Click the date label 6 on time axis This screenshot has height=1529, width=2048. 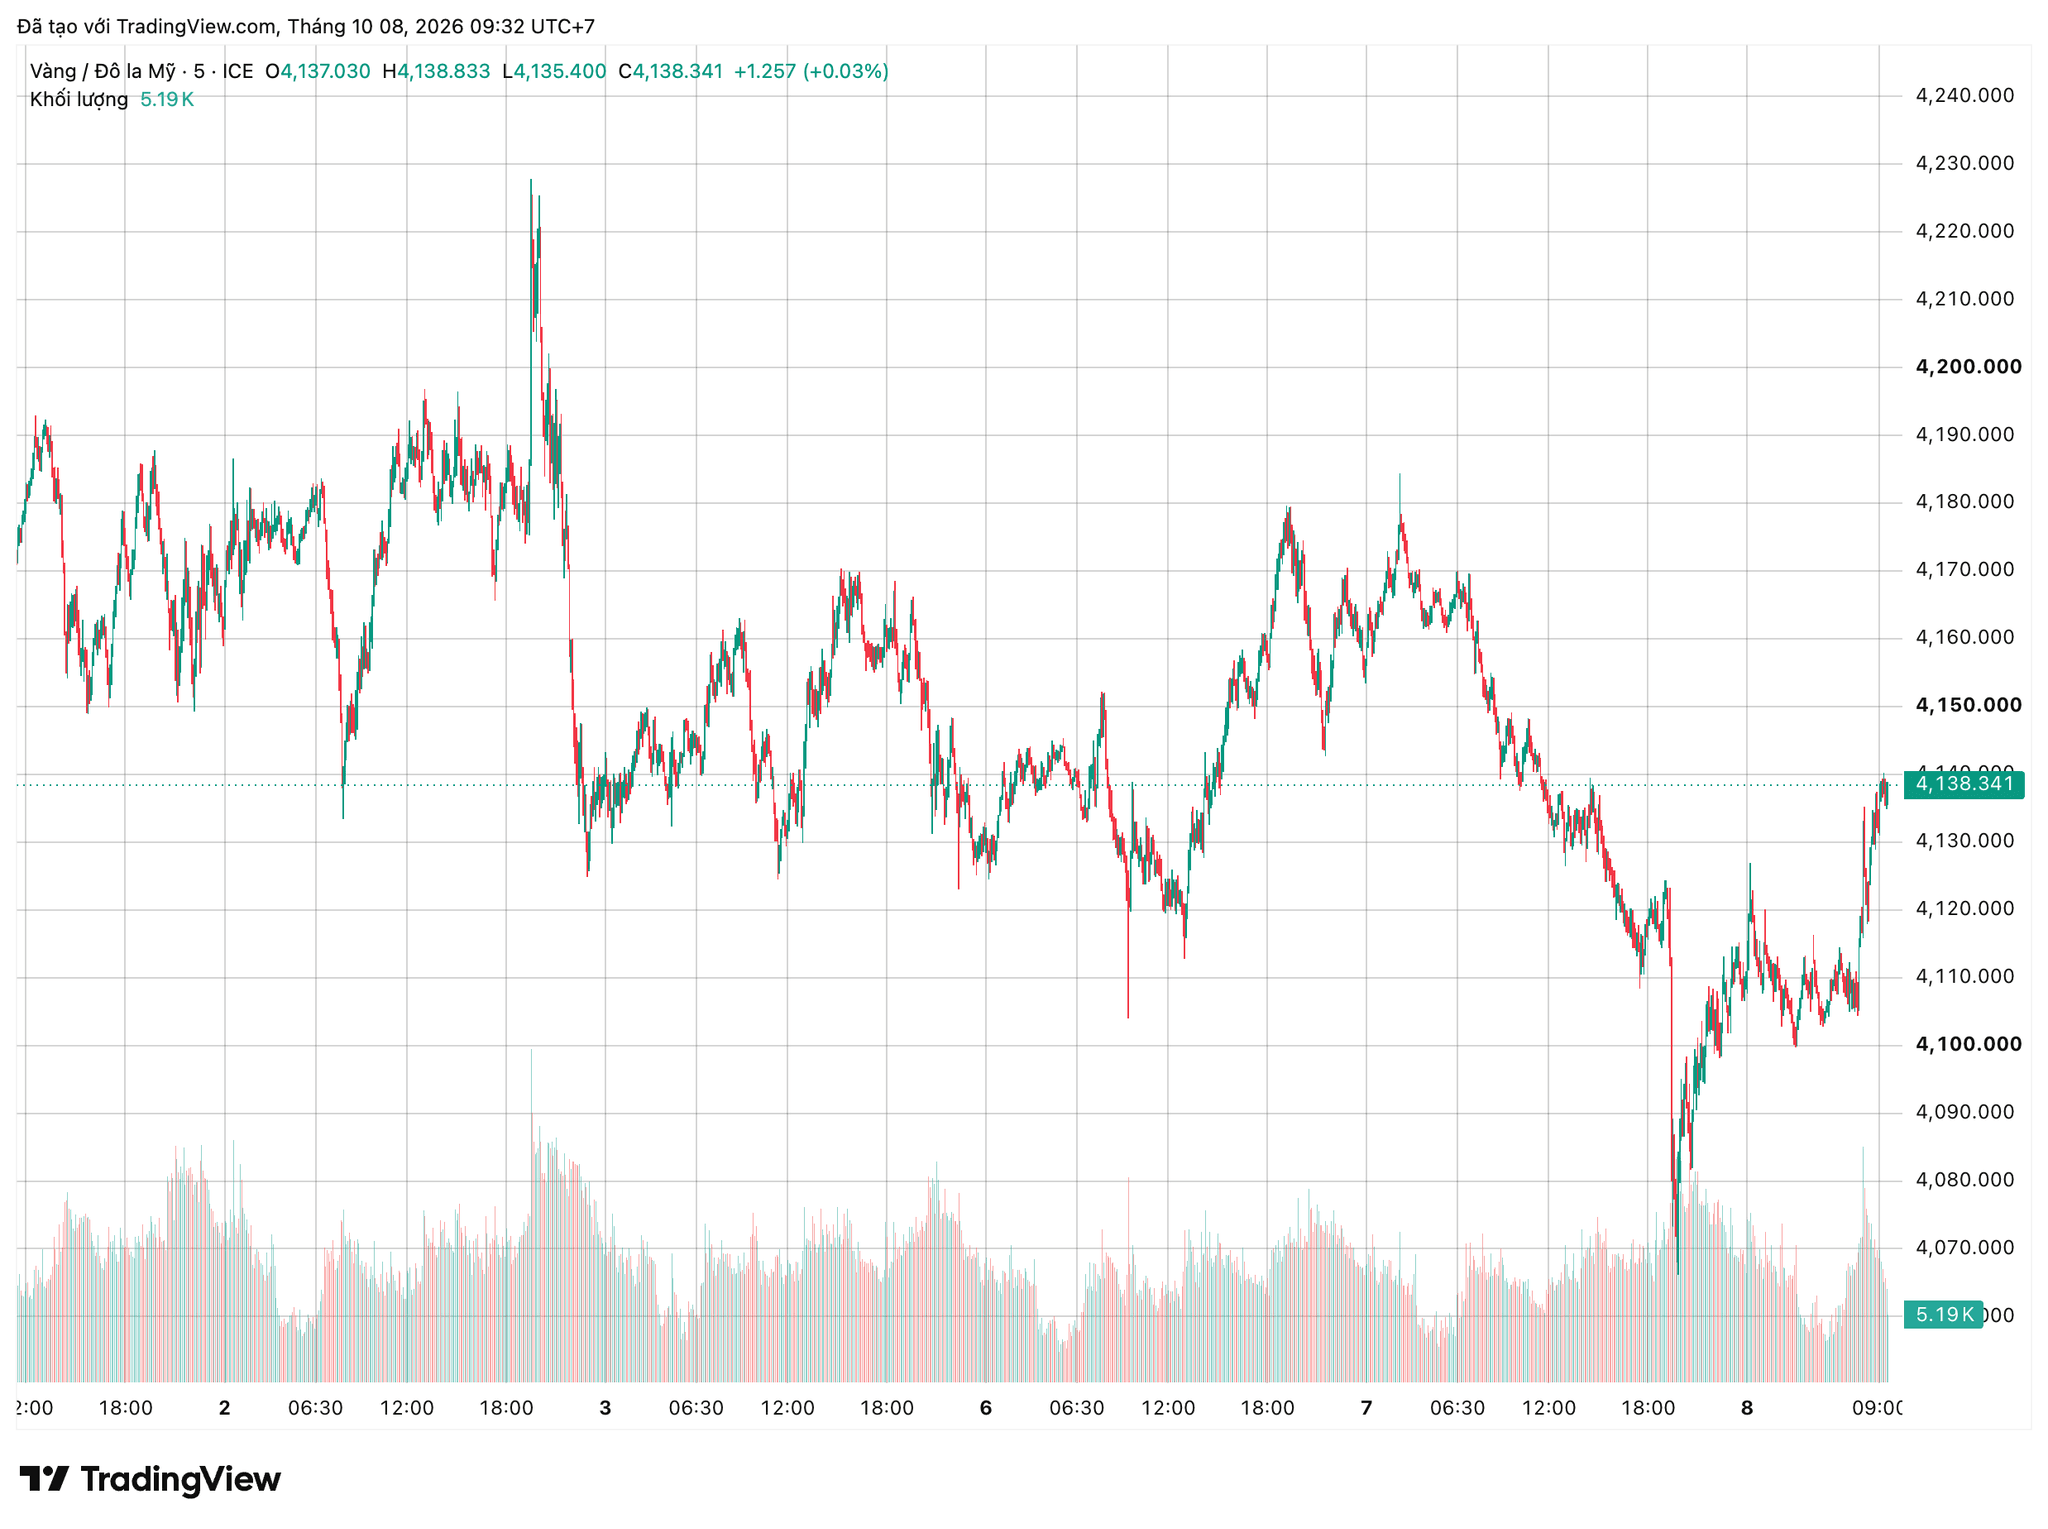click(x=986, y=1408)
